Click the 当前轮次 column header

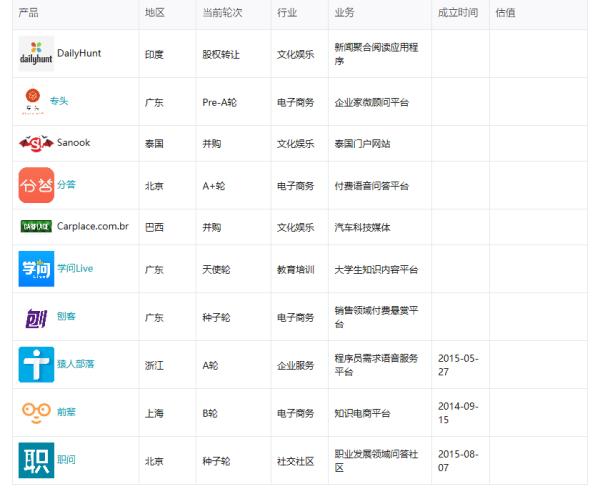[x=222, y=13]
